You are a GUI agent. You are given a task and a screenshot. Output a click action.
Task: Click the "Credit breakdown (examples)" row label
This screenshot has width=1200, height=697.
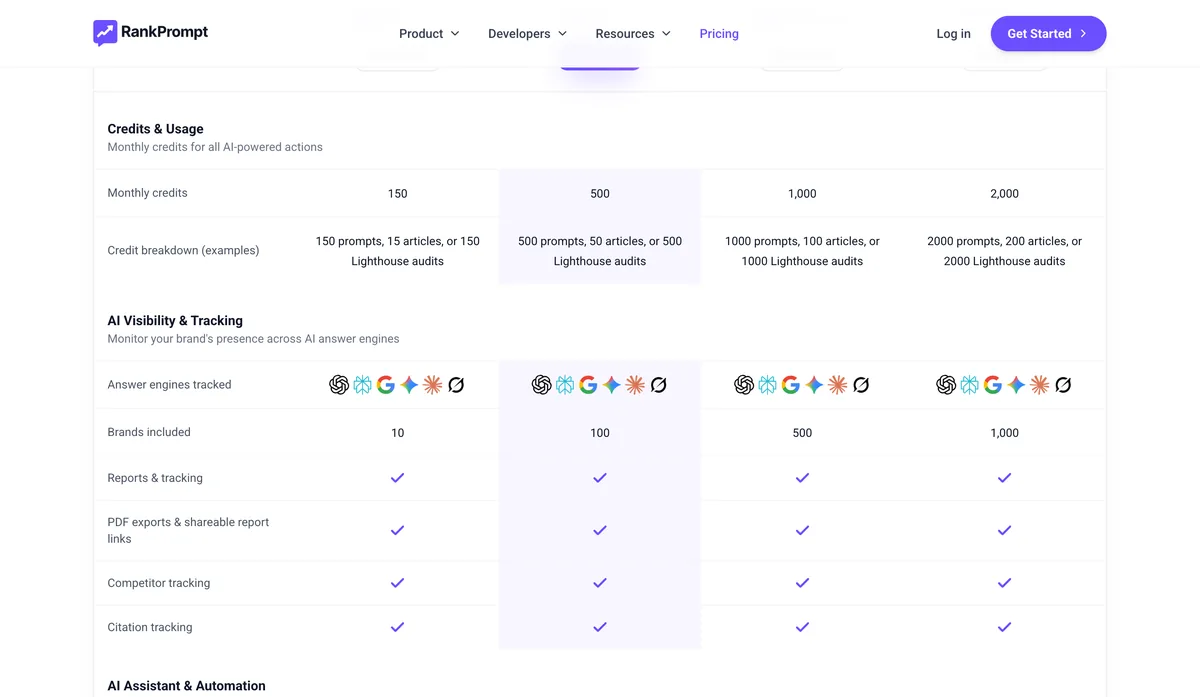coord(183,251)
